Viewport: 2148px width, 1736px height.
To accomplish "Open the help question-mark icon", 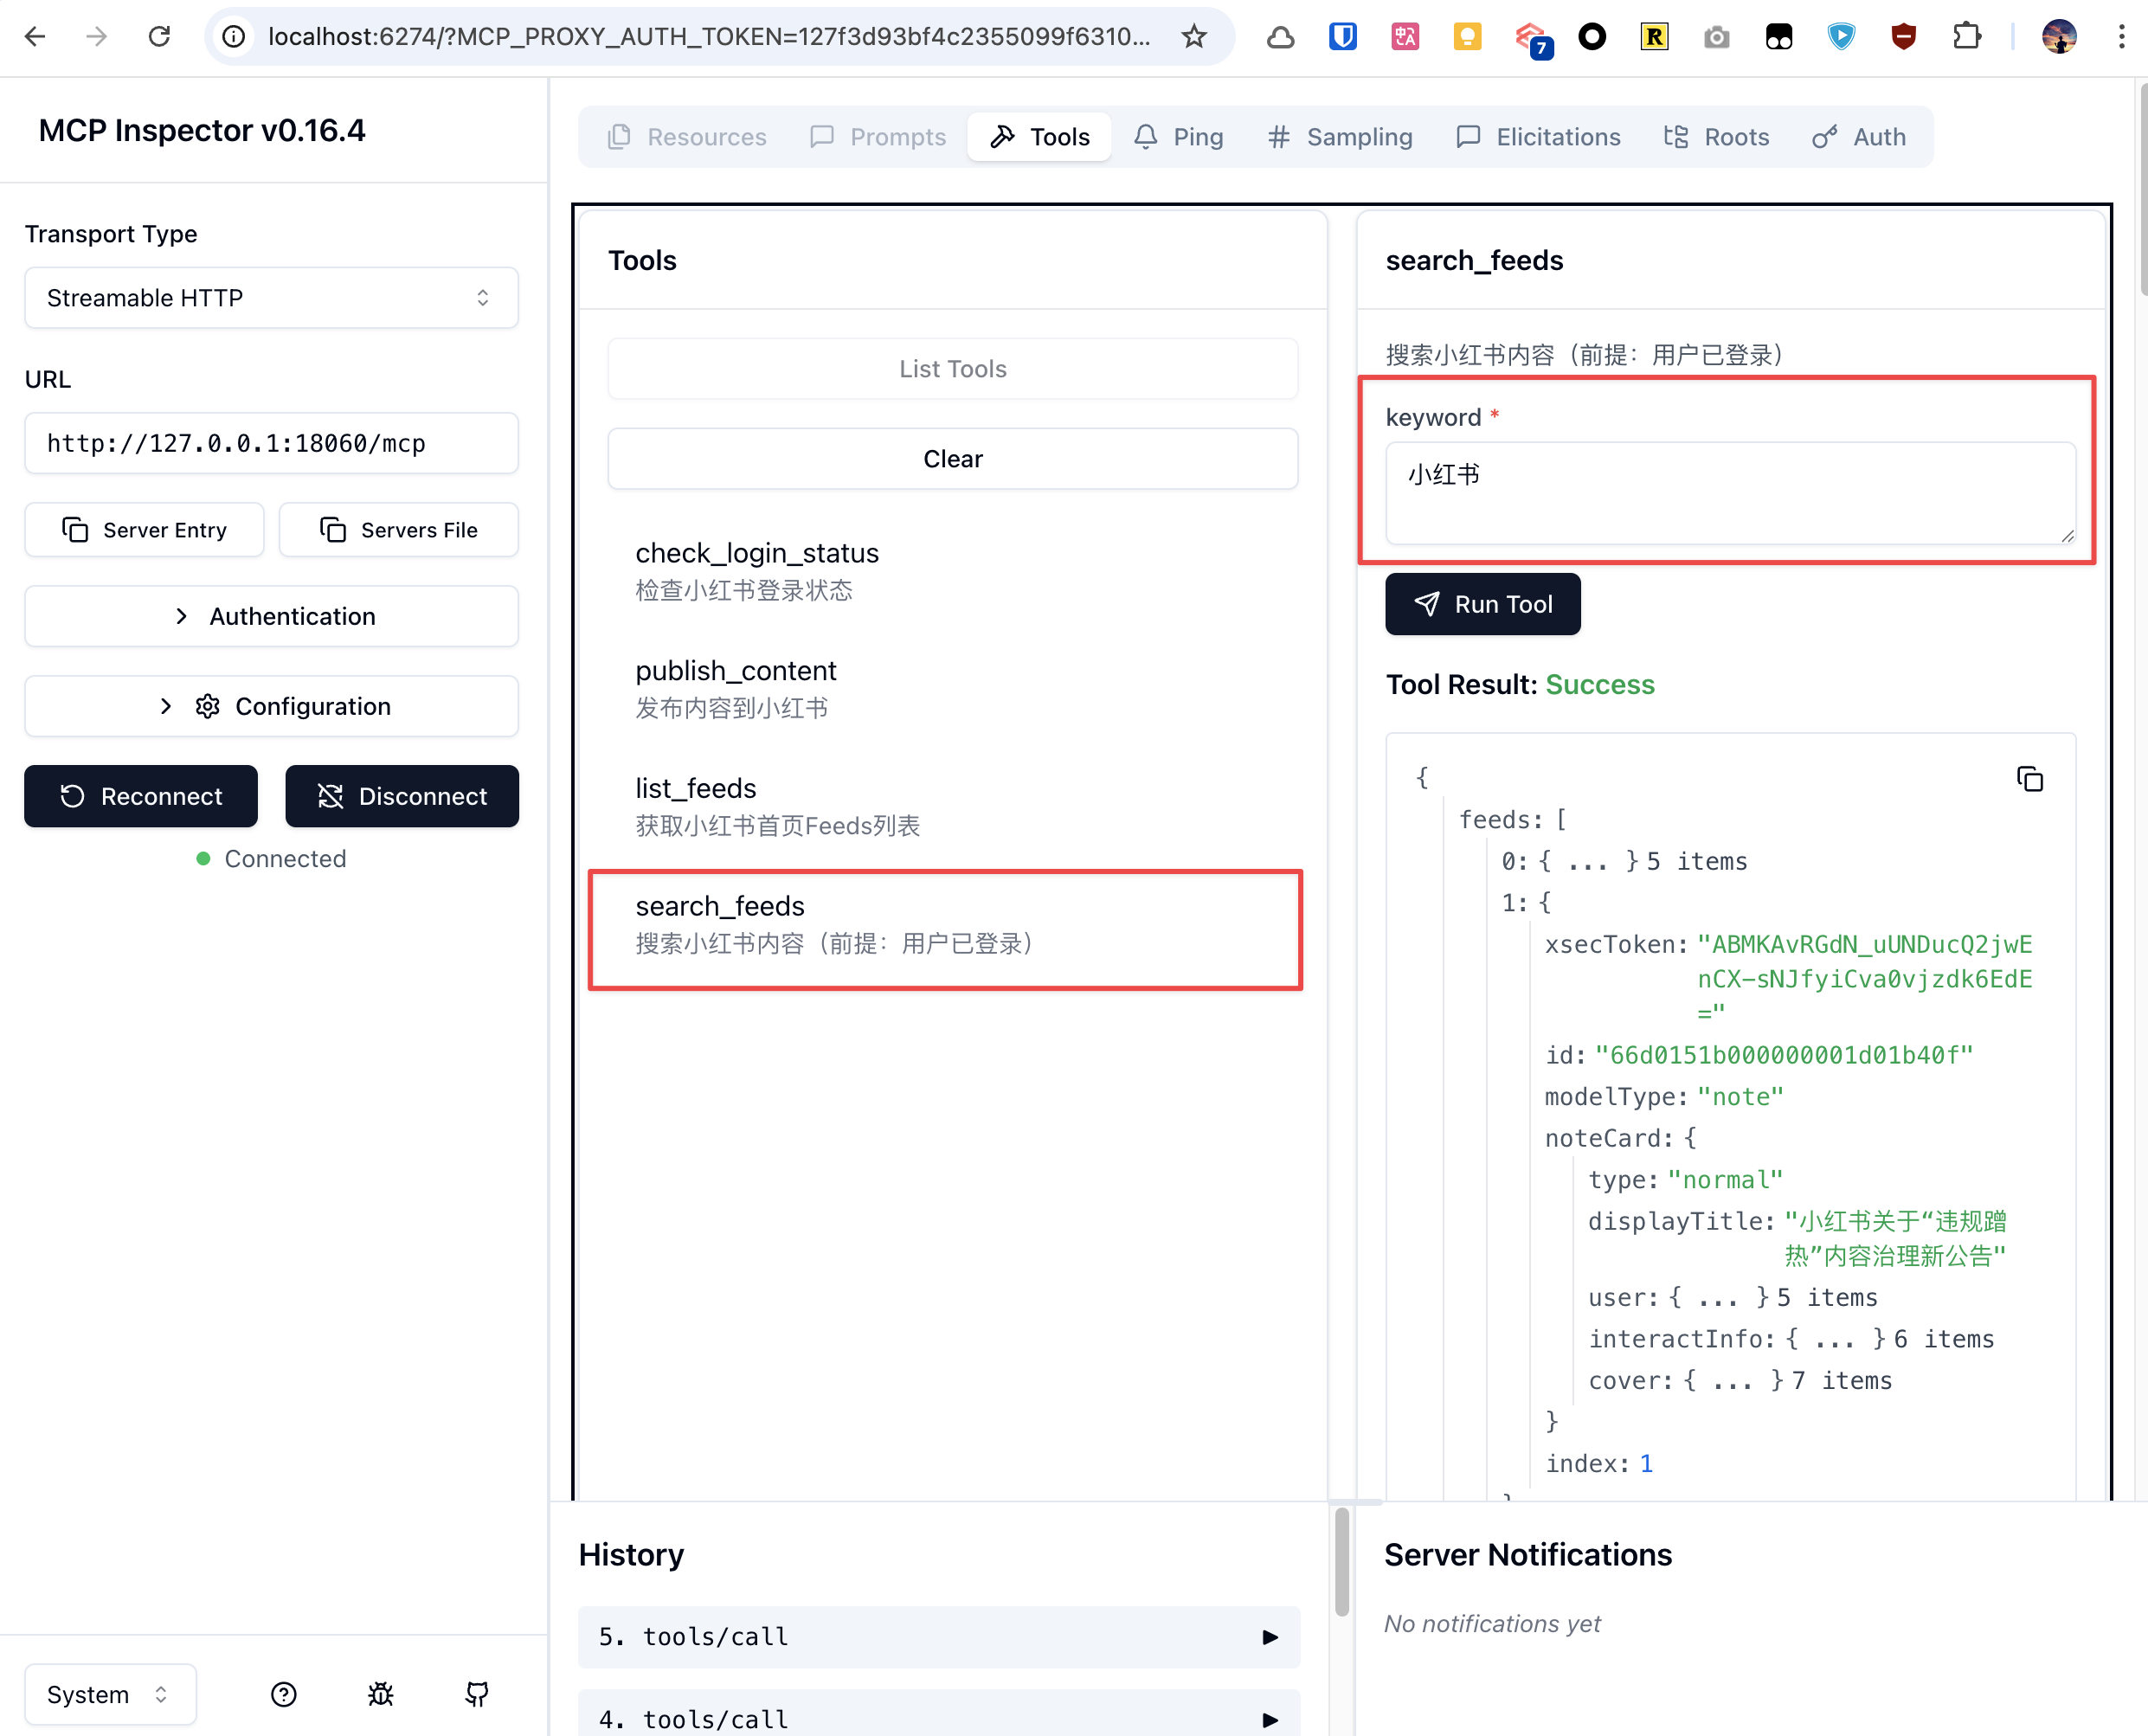I will tap(284, 1694).
